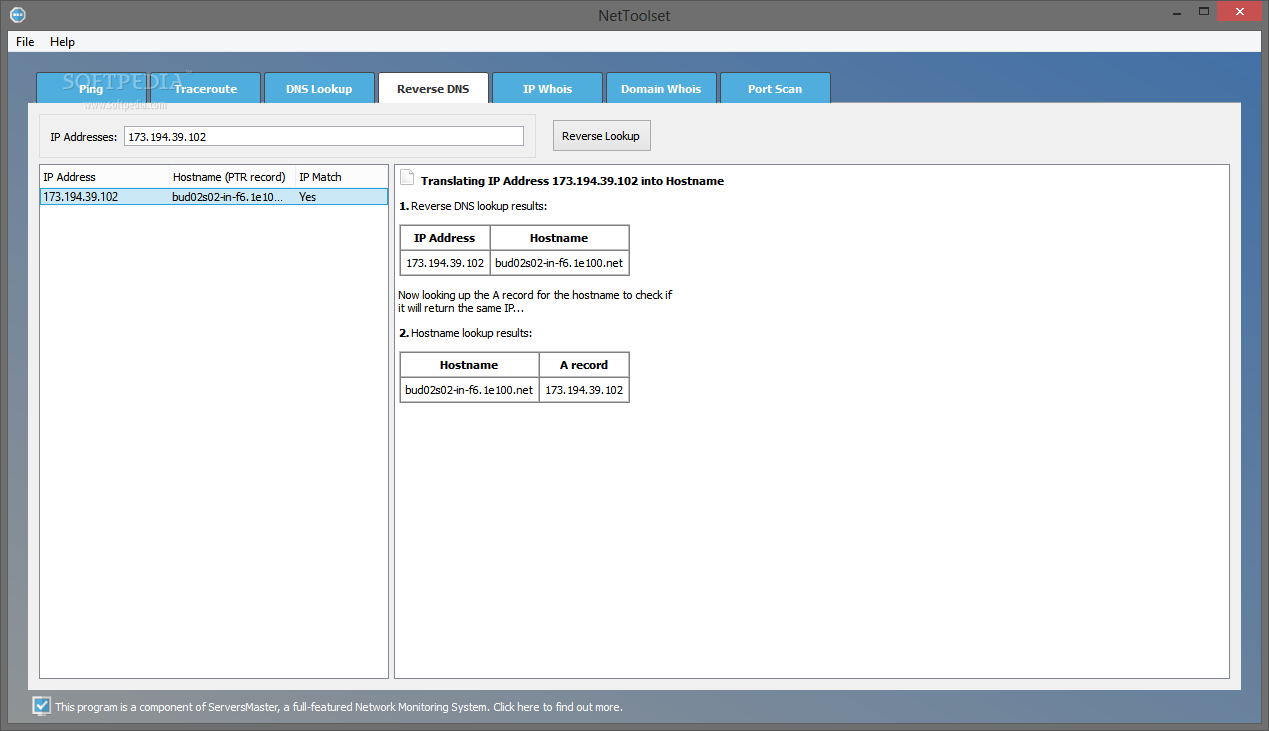Viewport: 1269px width, 731px height.
Task: Click the IP Address column header in list
Action: (x=105, y=177)
